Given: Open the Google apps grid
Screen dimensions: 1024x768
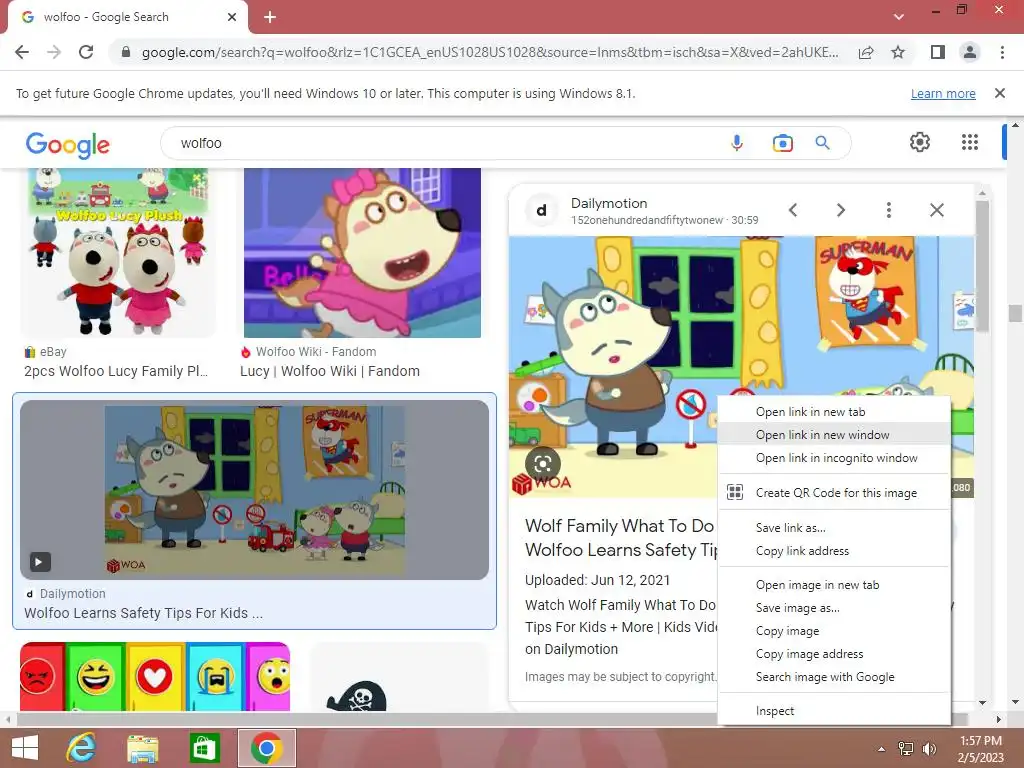Looking at the screenshot, I should point(970,142).
